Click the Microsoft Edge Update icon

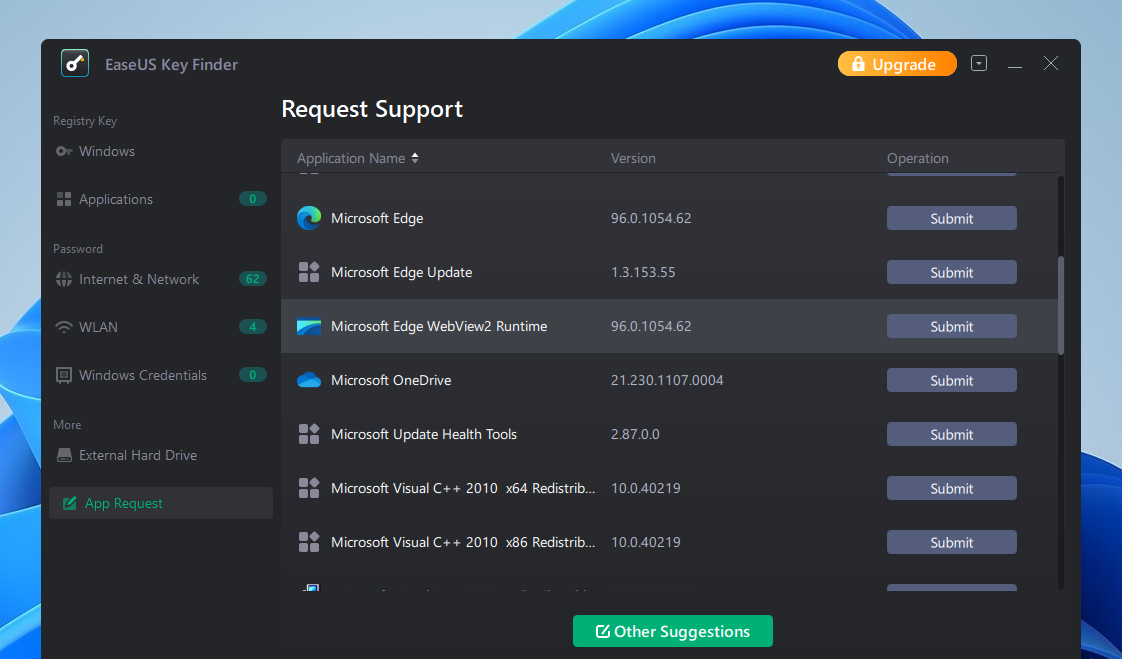click(x=309, y=272)
